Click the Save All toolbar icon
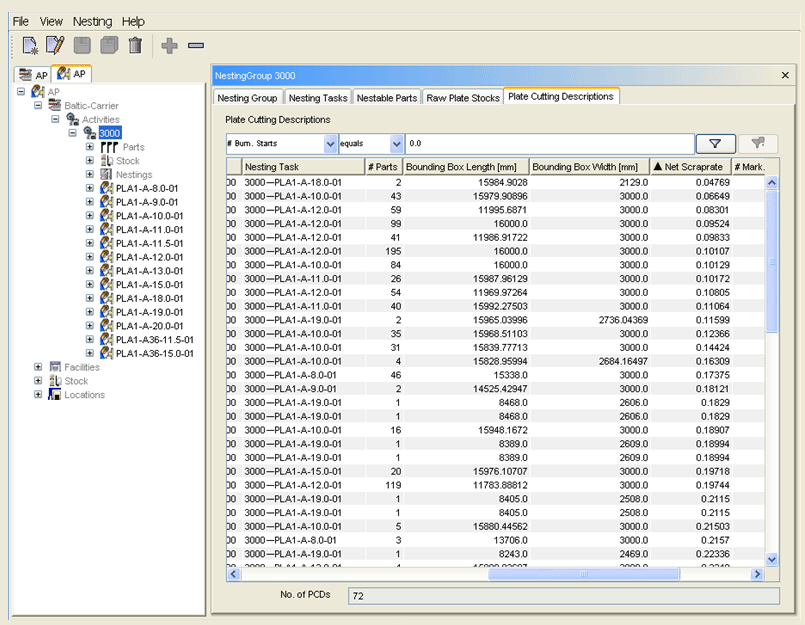Screen dimensions: 805x625 109,45
